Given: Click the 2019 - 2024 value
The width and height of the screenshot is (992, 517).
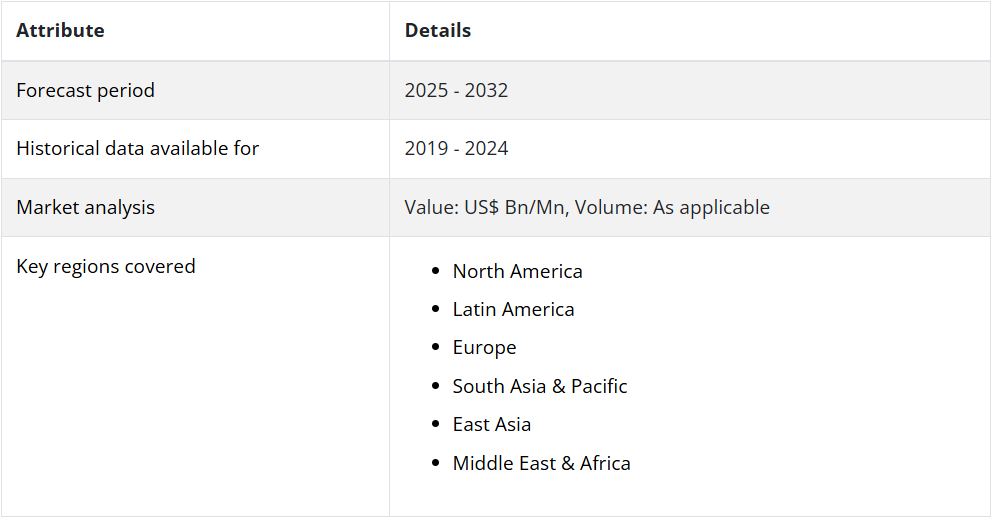Looking at the screenshot, I should click(x=456, y=148).
